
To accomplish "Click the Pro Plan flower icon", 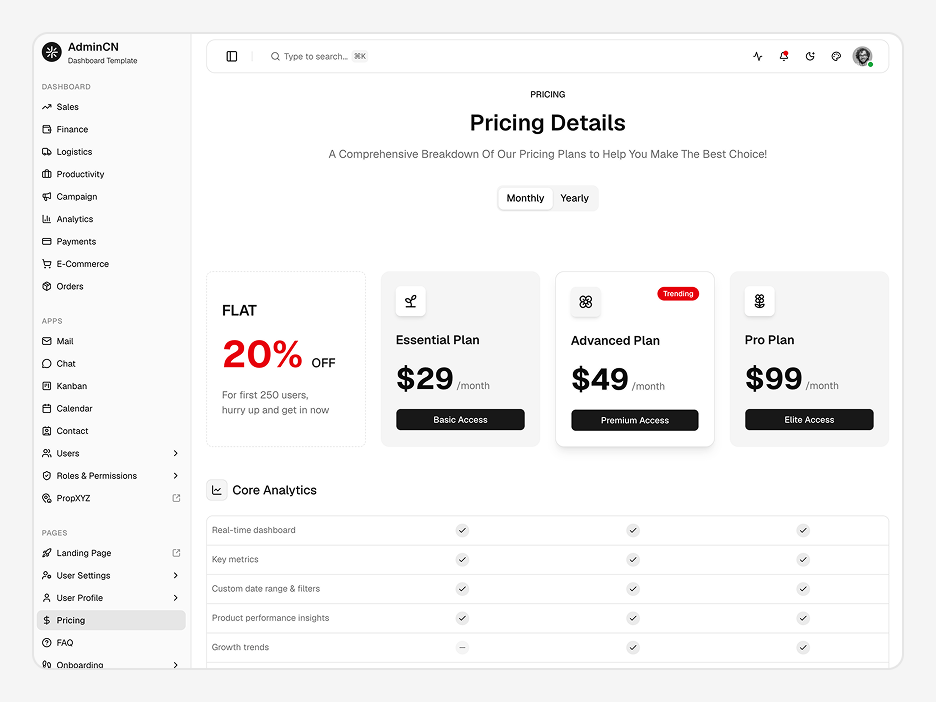I will pos(759,301).
